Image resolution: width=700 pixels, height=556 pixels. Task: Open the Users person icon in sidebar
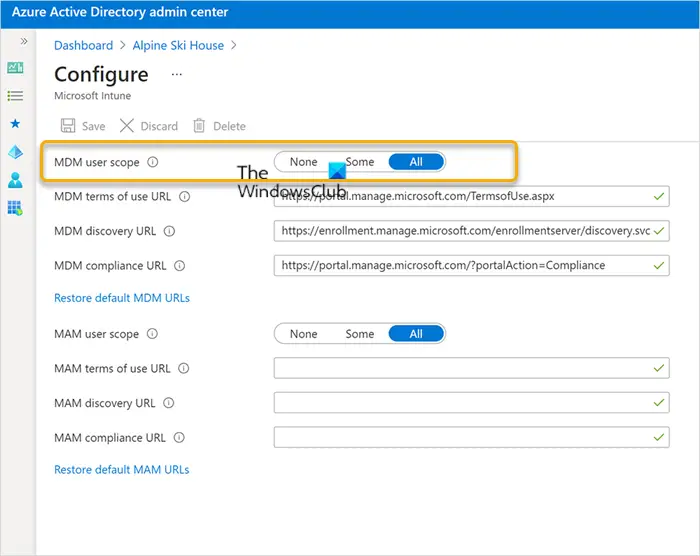pos(15,180)
